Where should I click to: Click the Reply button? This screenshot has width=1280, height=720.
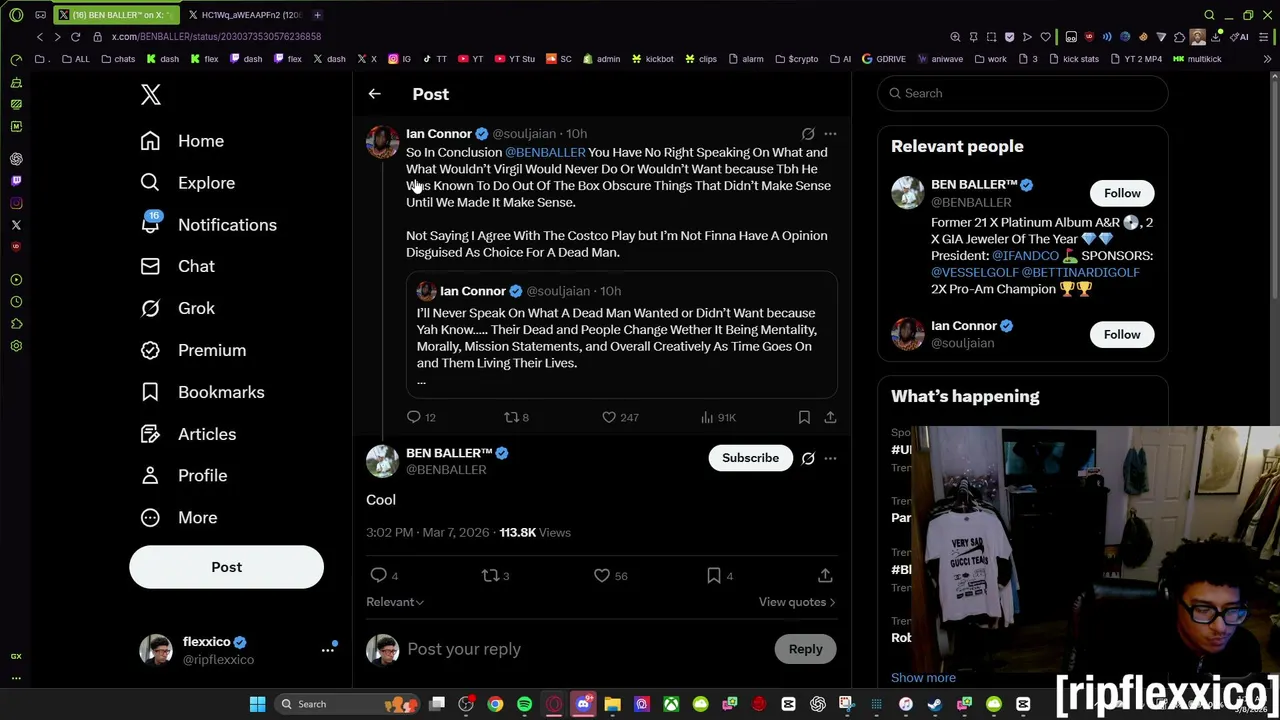point(805,649)
